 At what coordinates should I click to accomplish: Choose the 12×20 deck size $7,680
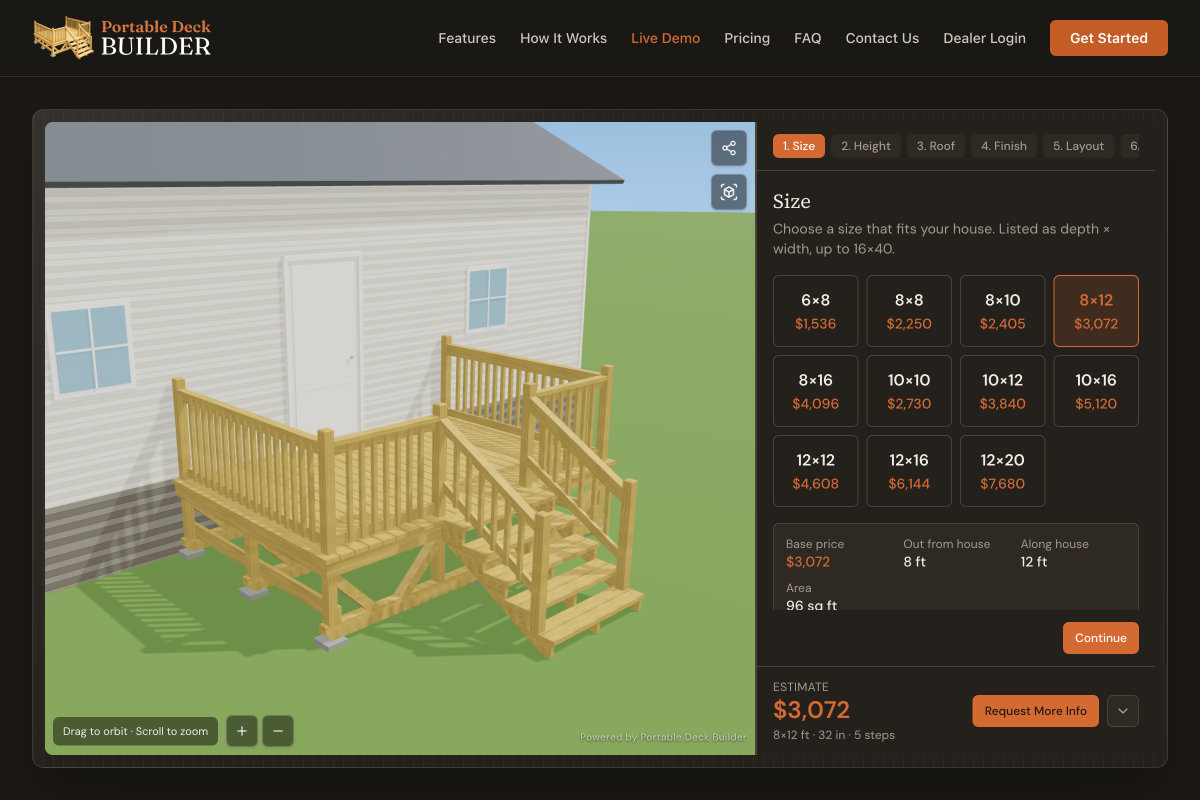1002,471
